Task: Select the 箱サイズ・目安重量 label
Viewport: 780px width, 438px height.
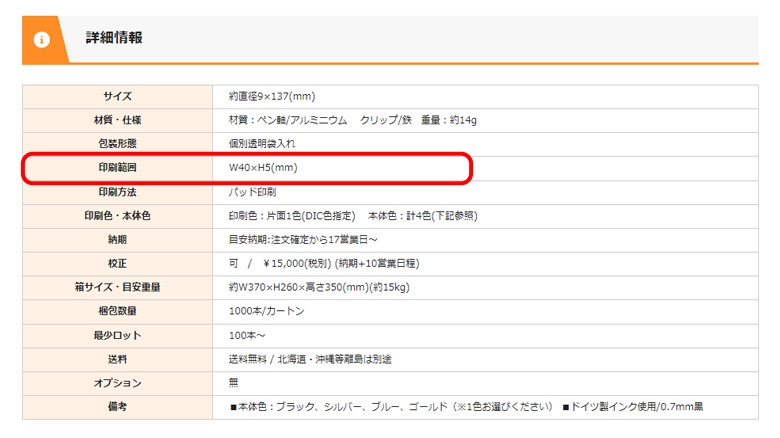Action: coord(117,287)
